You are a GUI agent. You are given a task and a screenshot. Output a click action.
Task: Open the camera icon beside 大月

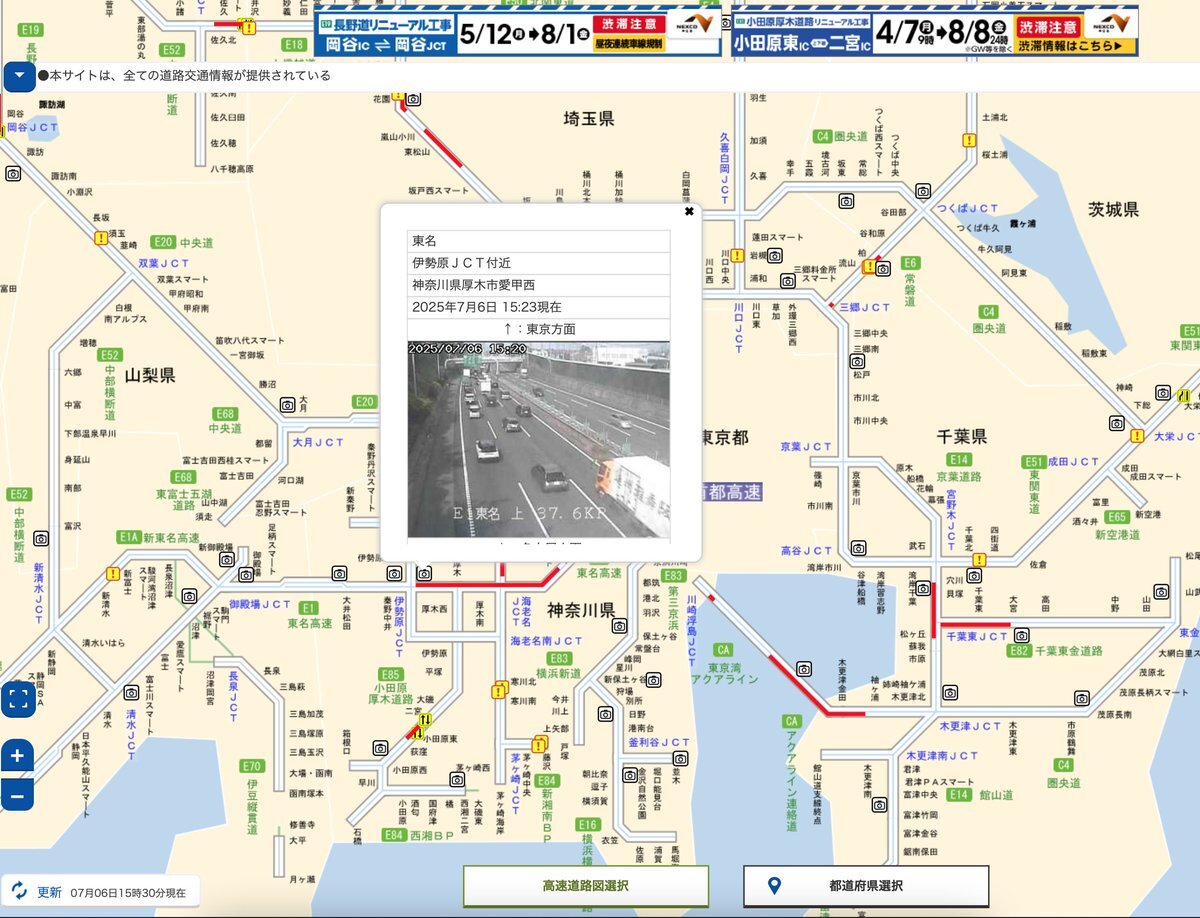(x=287, y=405)
